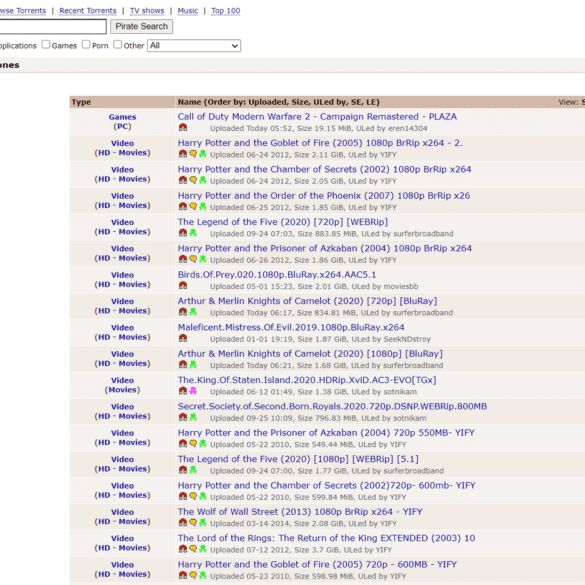
Task: Click green skull icon for Arthur & Merlin 1080p
Action: pos(193,365)
